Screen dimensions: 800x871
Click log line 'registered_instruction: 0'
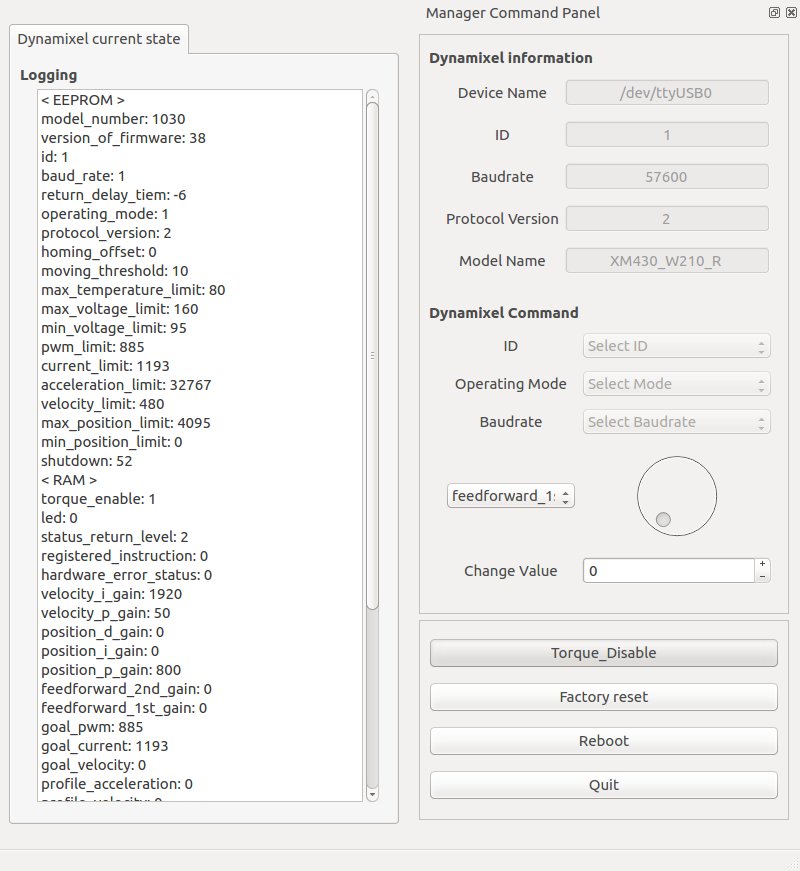pos(124,556)
